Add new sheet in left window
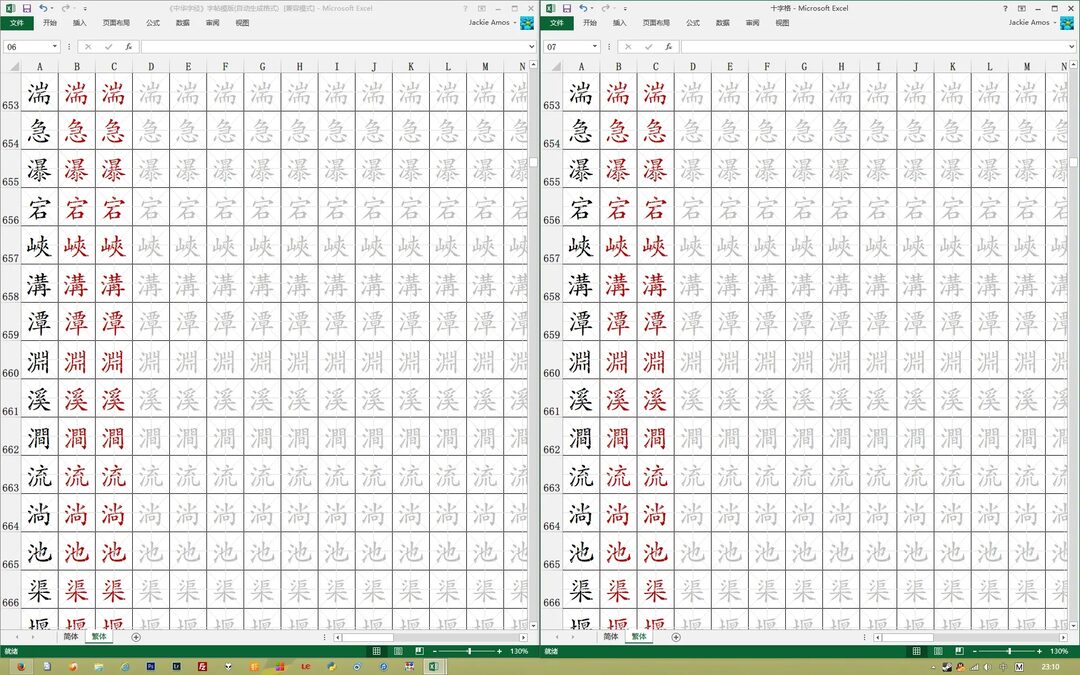1080x675 pixels. [x=136, y=637]
